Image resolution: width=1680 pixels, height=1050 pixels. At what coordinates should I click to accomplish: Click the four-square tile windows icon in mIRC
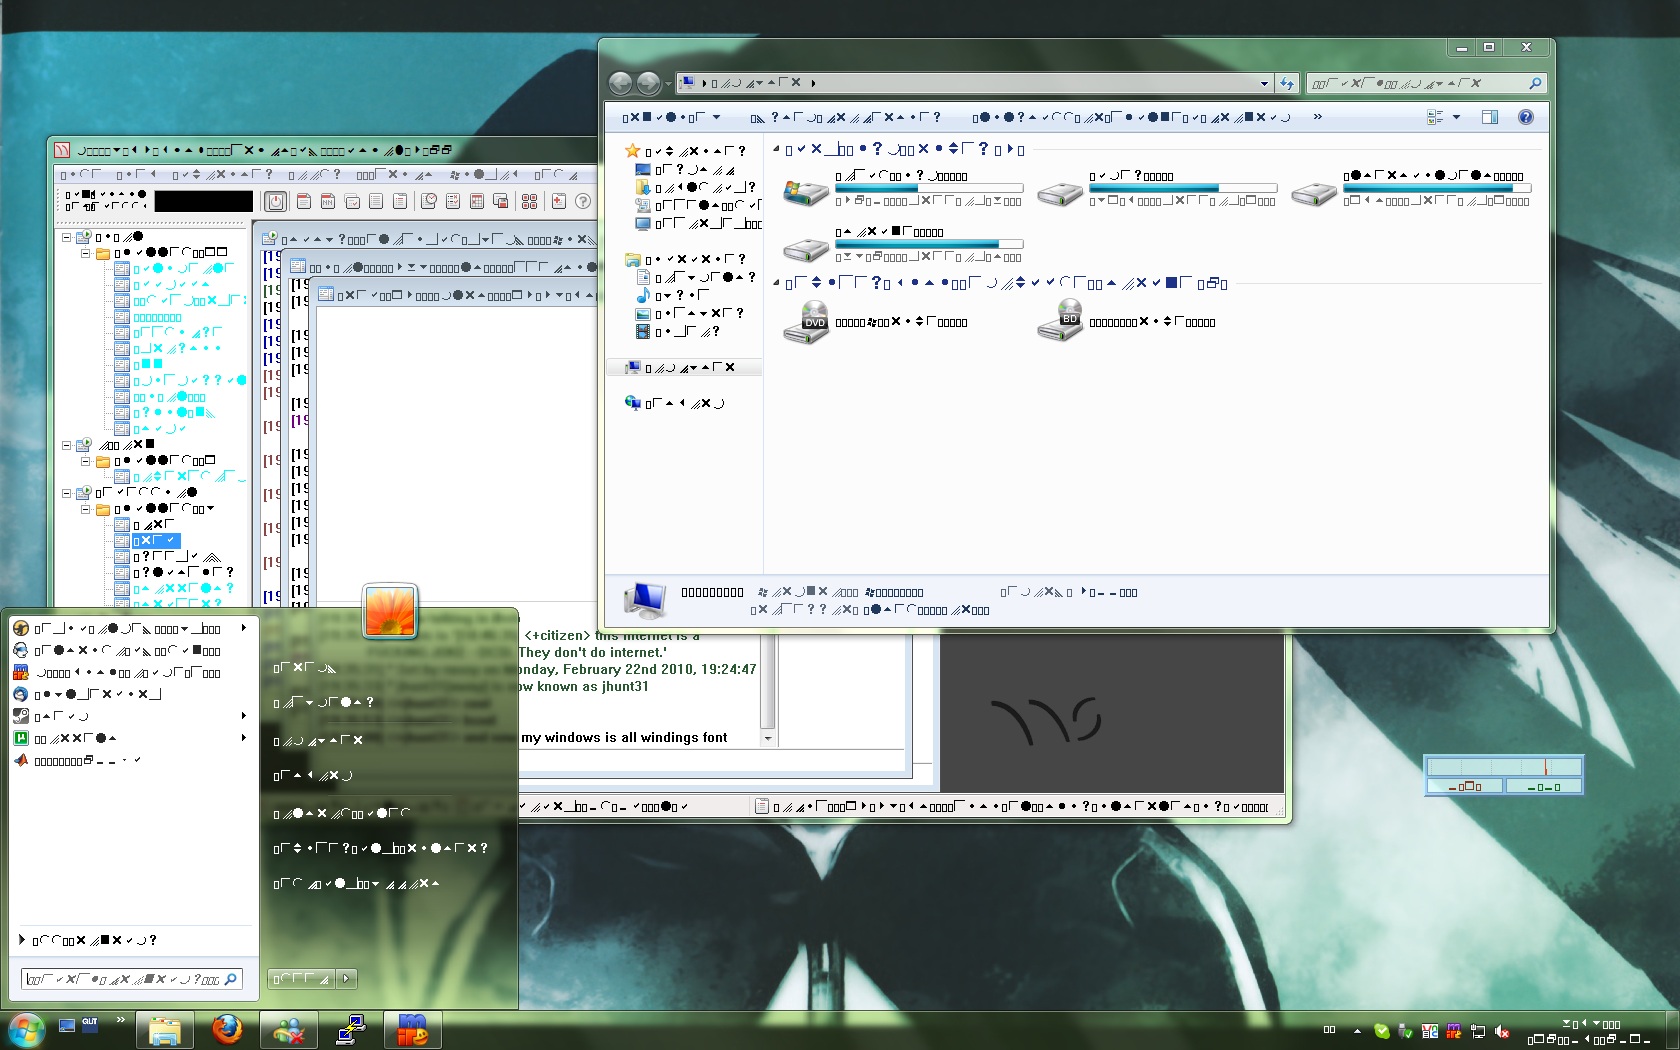pyautogui.click(x=529, y=201)
